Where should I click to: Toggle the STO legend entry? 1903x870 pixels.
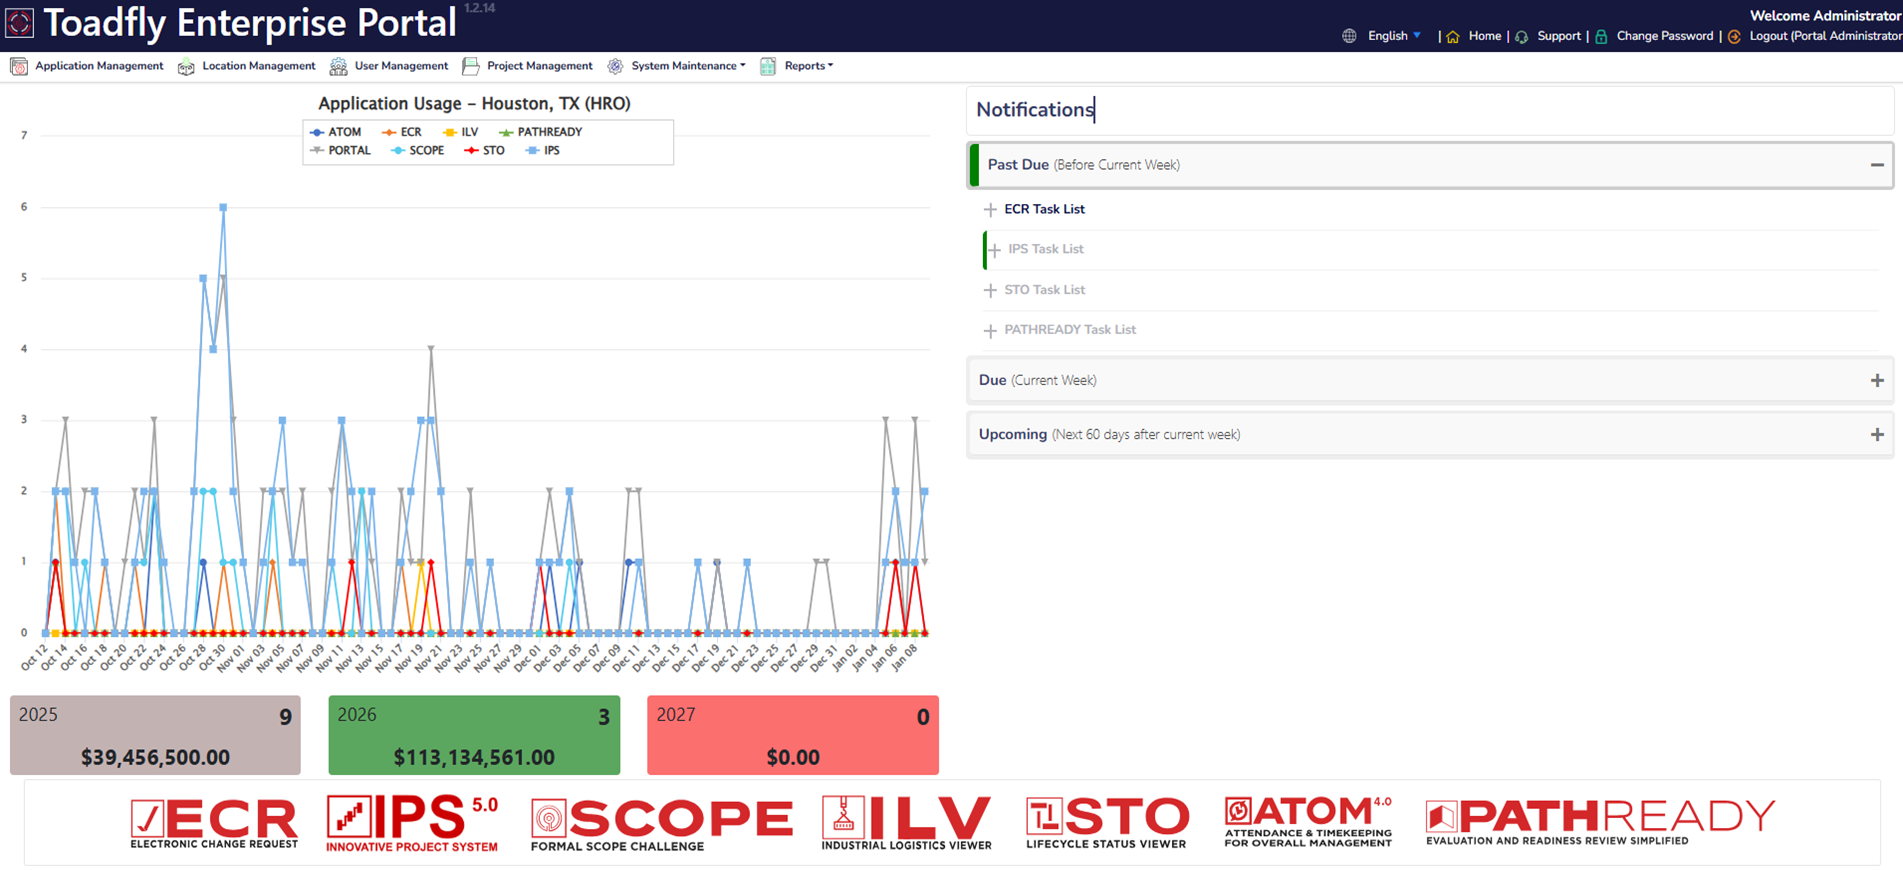tap(485, 151)
